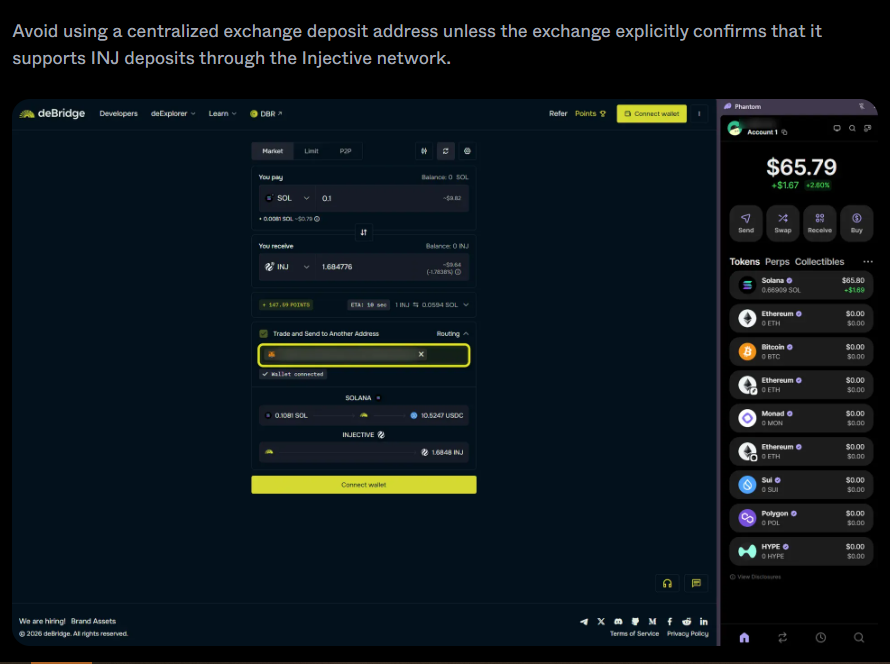Open the DBR external link

pos(266,114)
